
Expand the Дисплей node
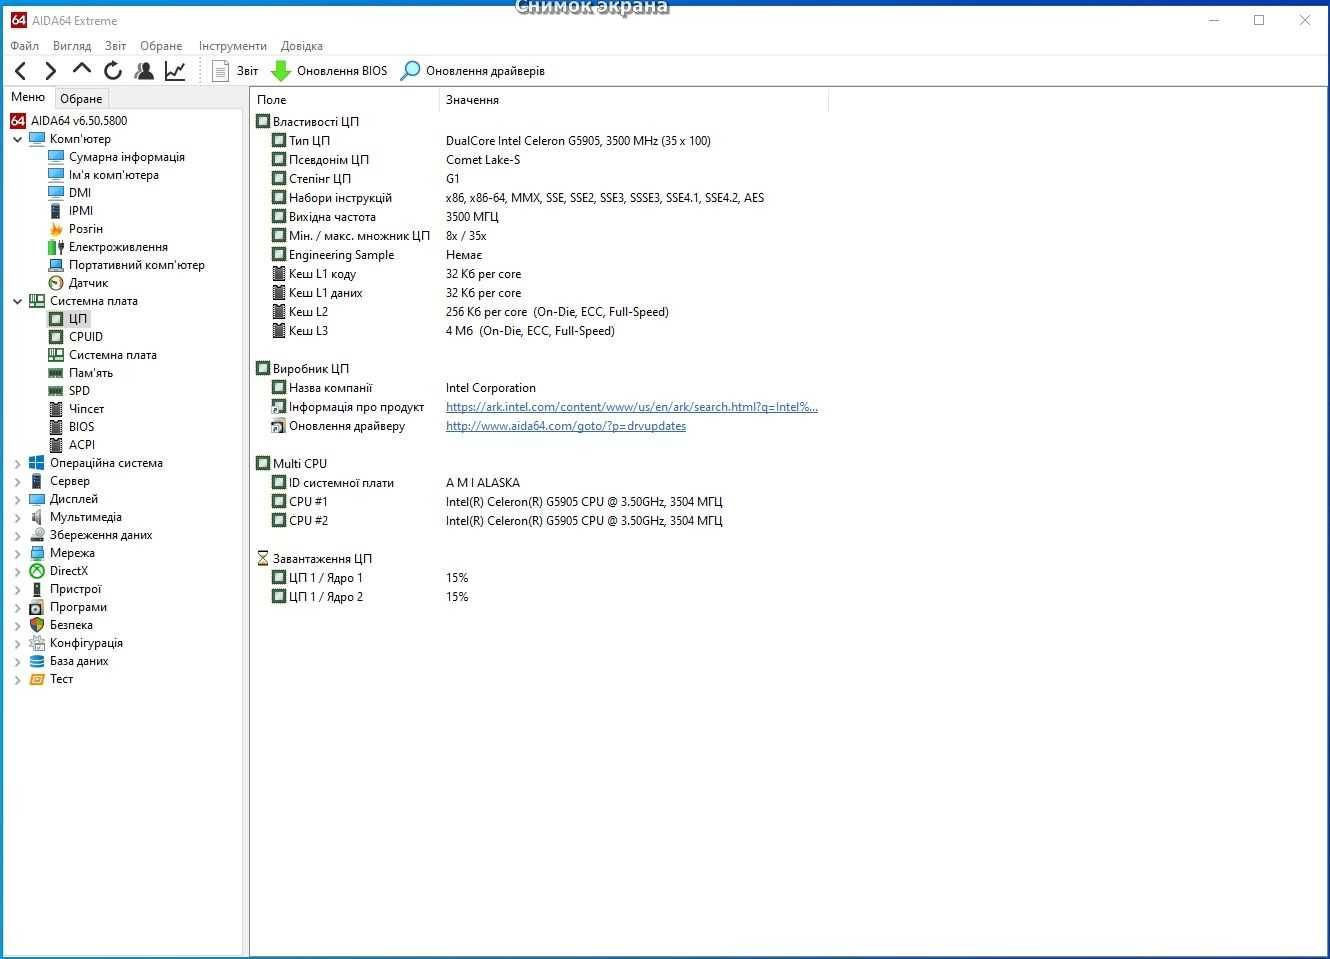[x=17, y=499]
